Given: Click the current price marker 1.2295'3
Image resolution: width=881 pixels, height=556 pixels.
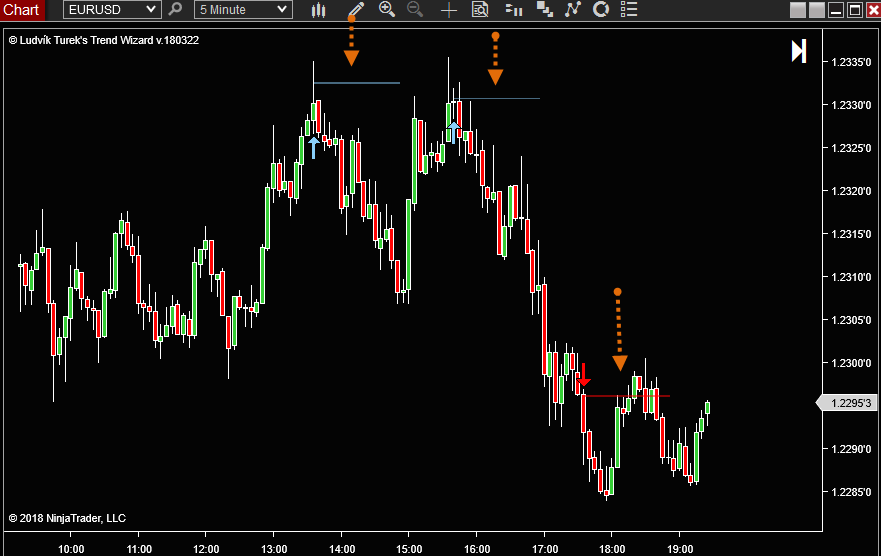Looking at the screenshot, I should (x=848, y=403).
